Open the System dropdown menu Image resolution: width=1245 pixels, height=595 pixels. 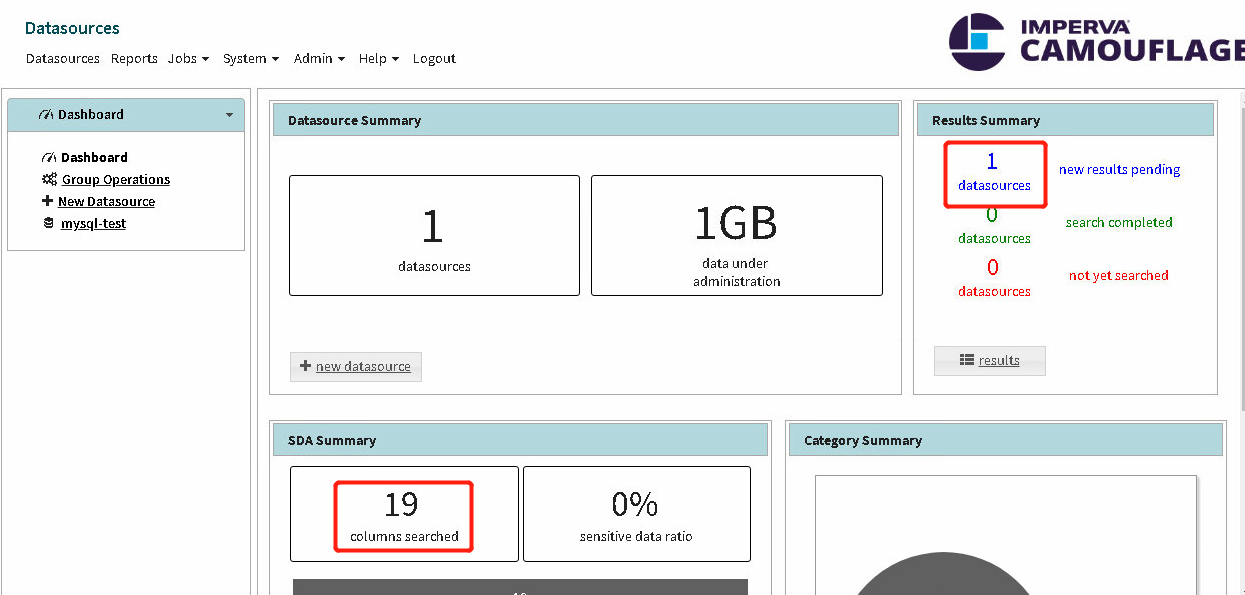coord(251,59)
